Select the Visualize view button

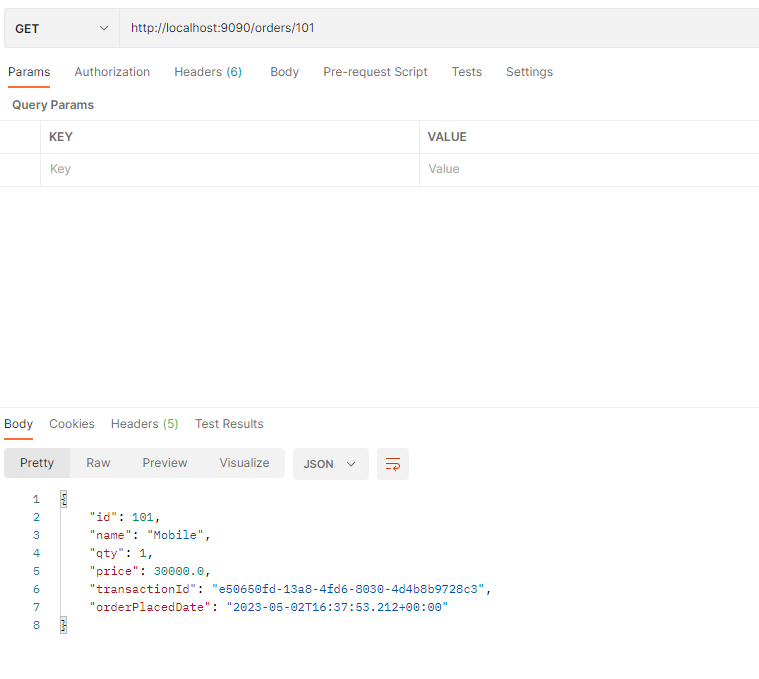[x=244, y=463]
